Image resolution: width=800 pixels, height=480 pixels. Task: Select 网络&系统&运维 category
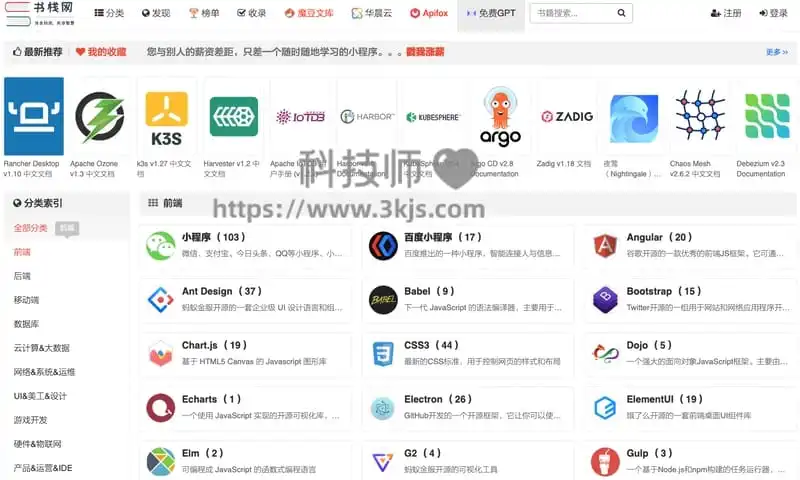[x=44, y=372]
